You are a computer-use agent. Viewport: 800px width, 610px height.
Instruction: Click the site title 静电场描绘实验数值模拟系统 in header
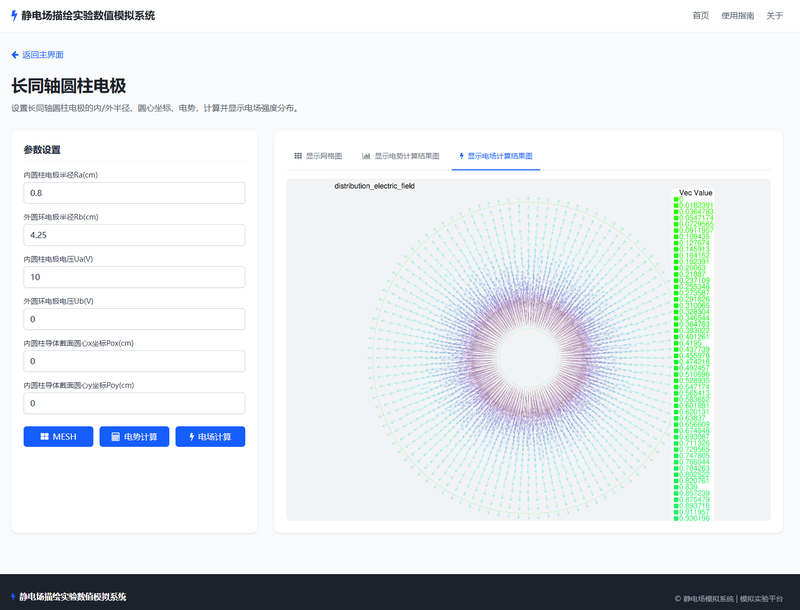(x=88, y=16)
